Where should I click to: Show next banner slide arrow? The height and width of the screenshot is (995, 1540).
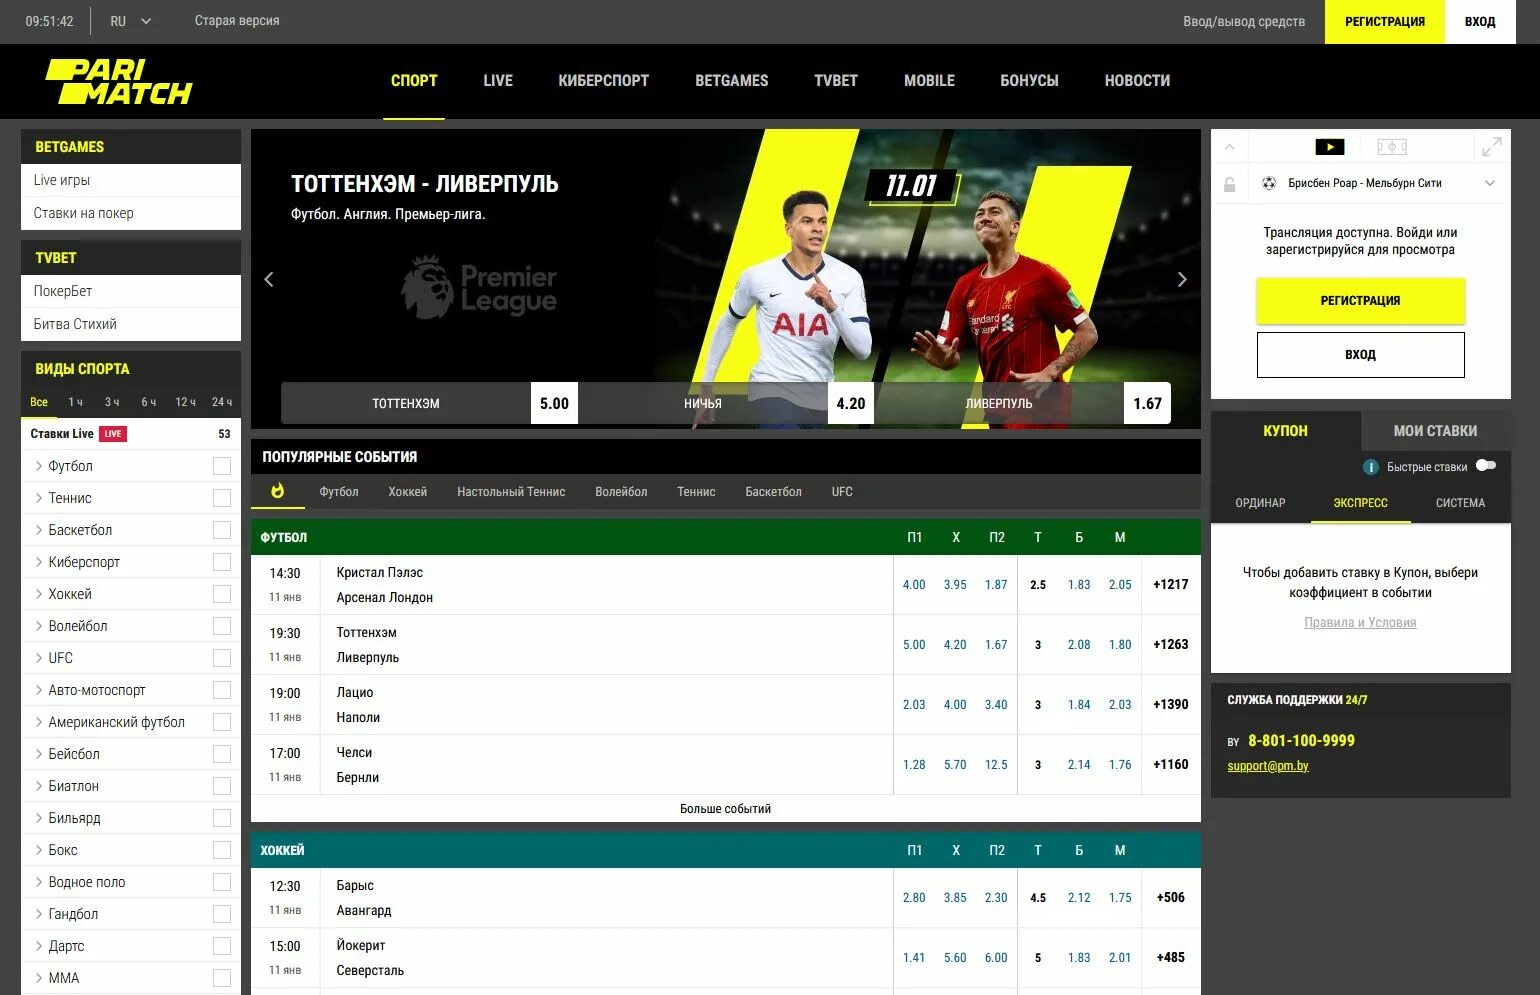click(x=1182, y=279)
